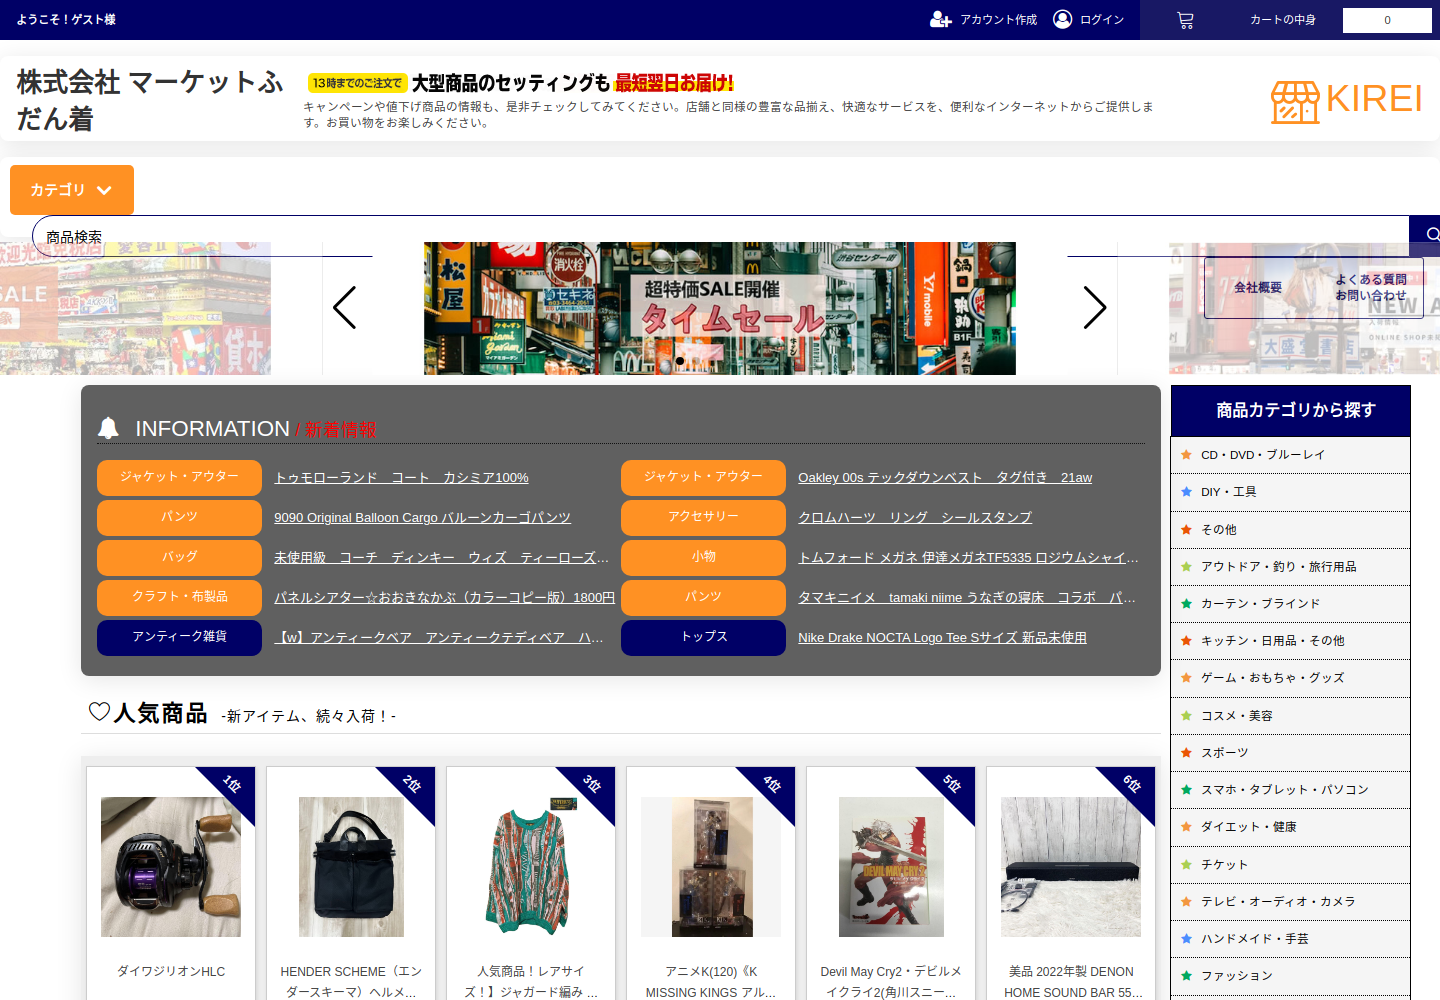Open the クロムハーツ リング link
Image resolution: width=1440 pixels, height=1000 pixels.
click(x=915, y=518)
